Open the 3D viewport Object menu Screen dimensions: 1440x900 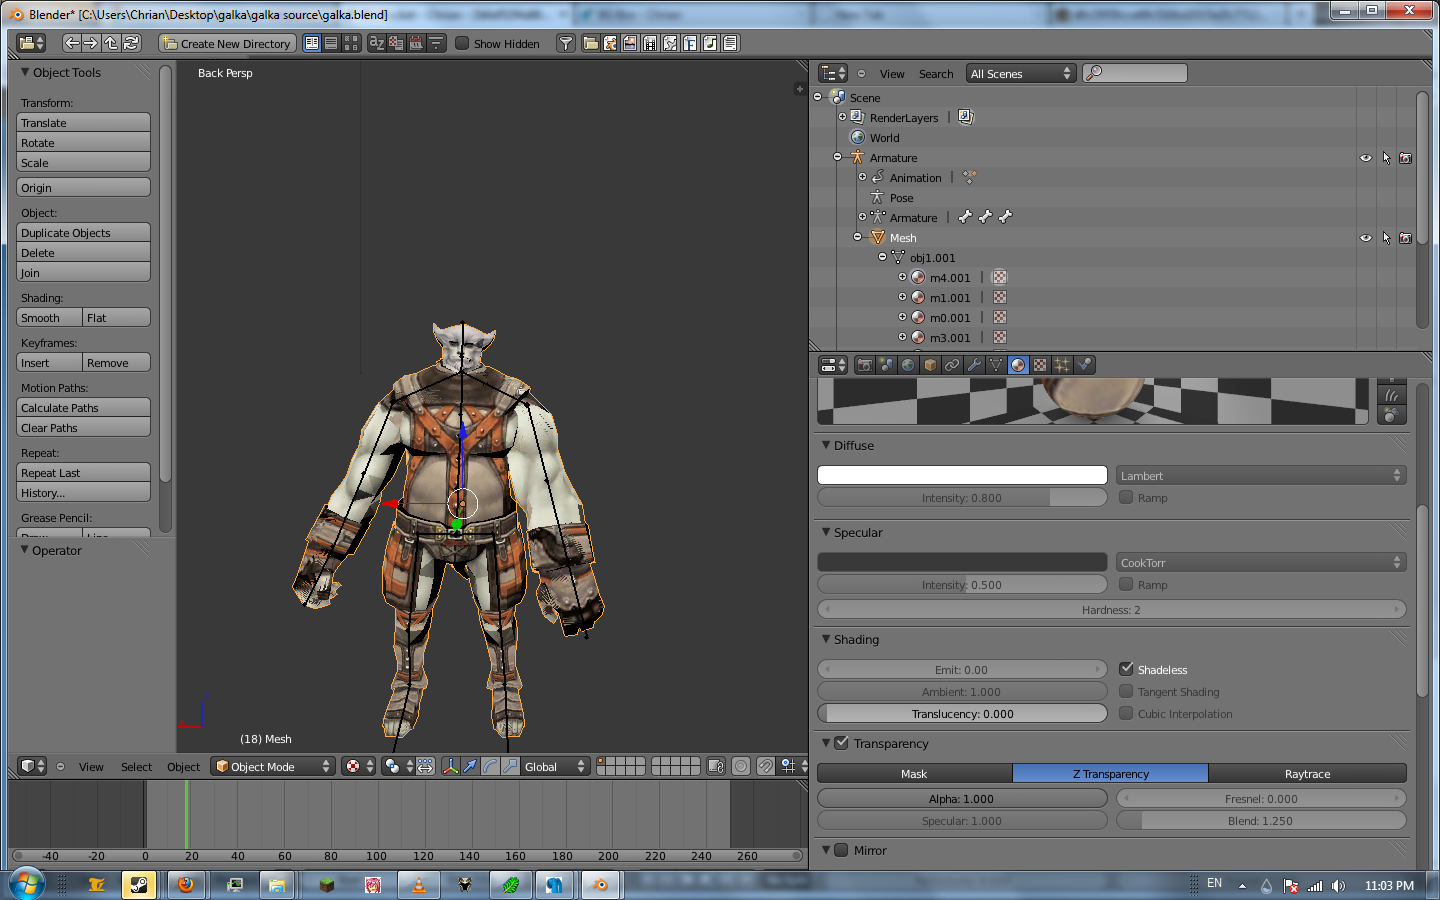pyautogui.click(x=183, y=767)
